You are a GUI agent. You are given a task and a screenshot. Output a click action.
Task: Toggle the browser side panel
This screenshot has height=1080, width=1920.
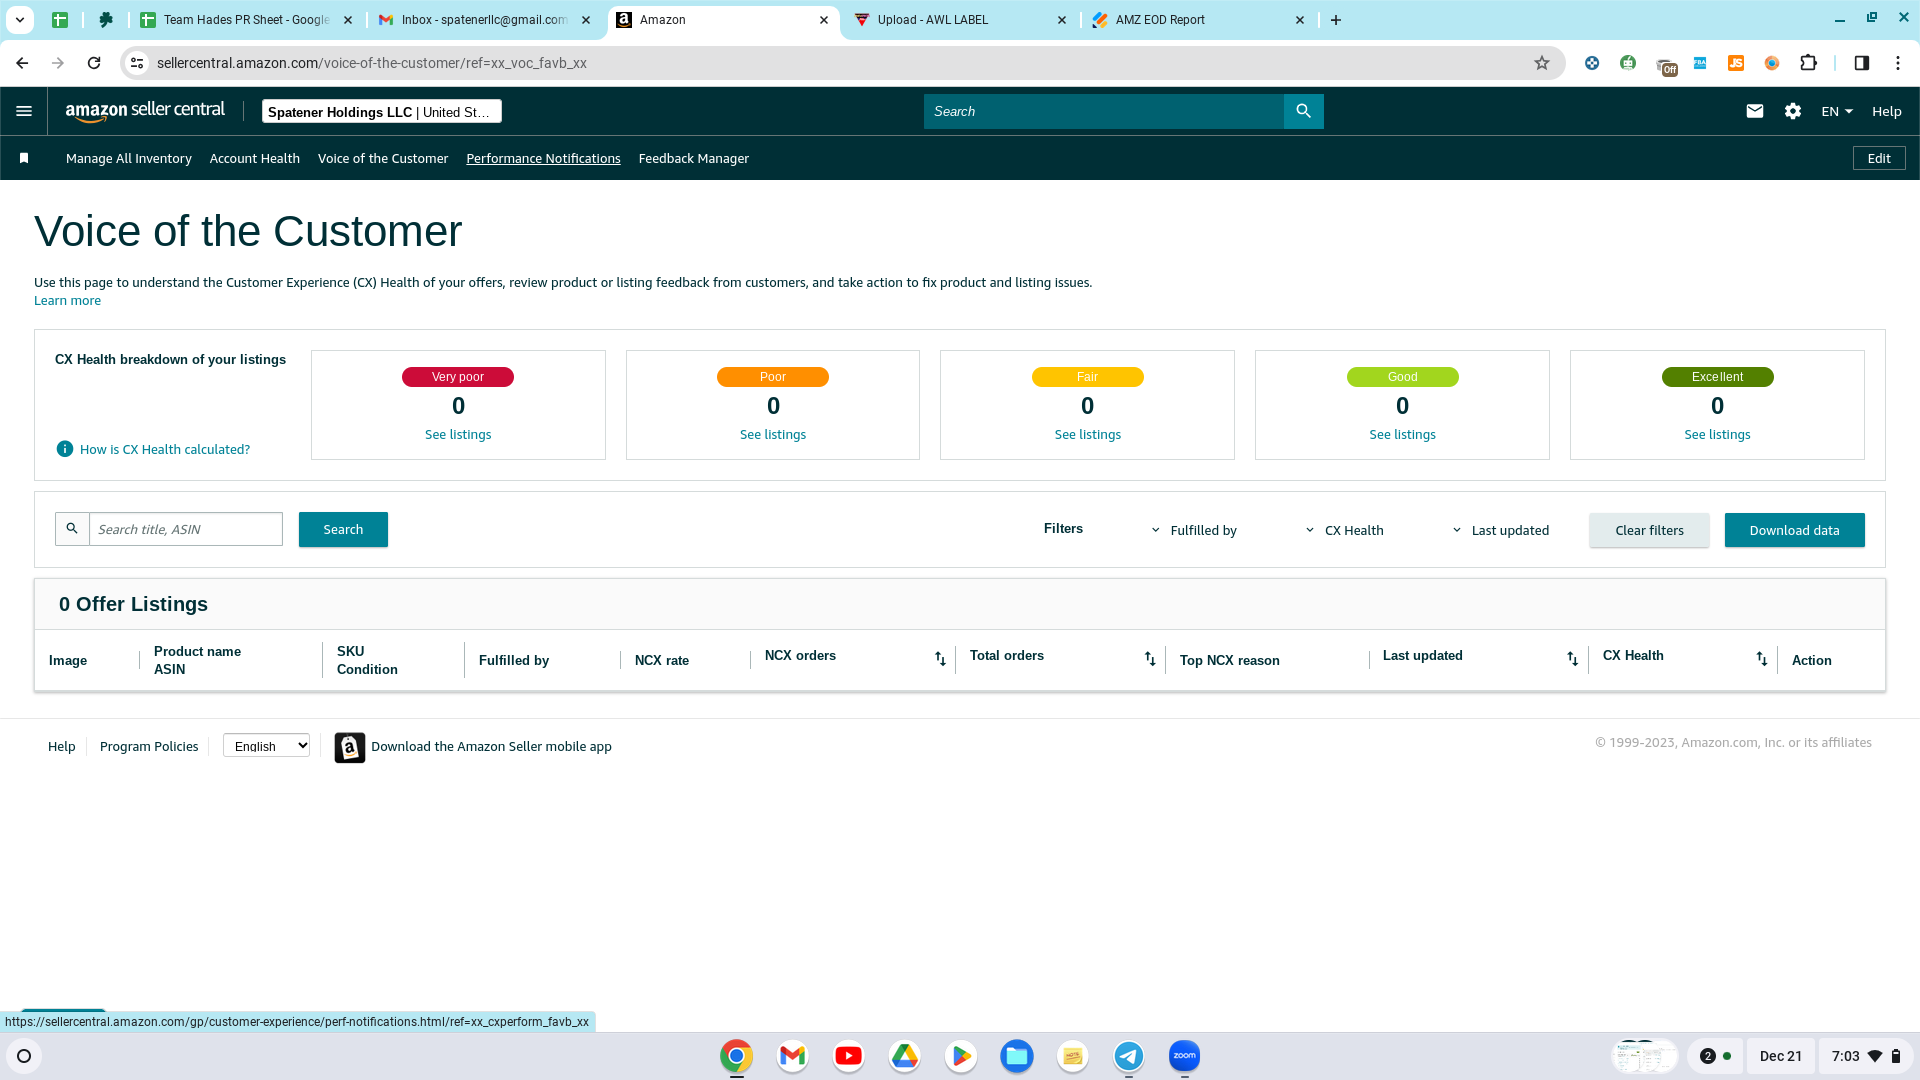1862,63
